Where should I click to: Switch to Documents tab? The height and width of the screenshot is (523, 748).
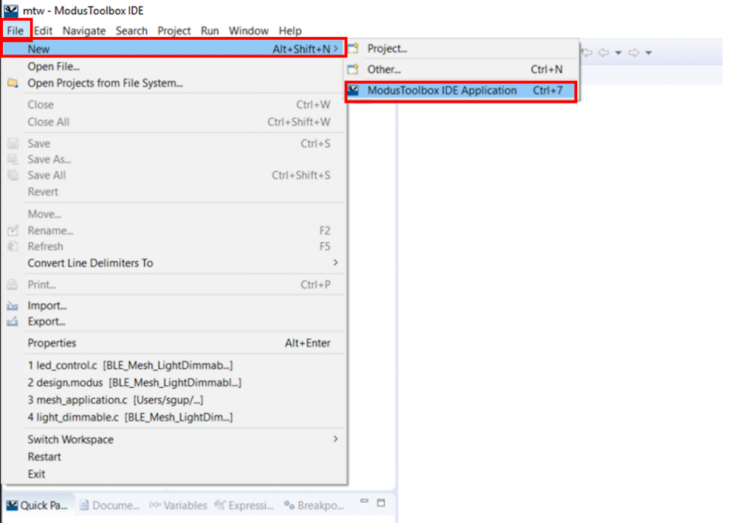point(110,505)
